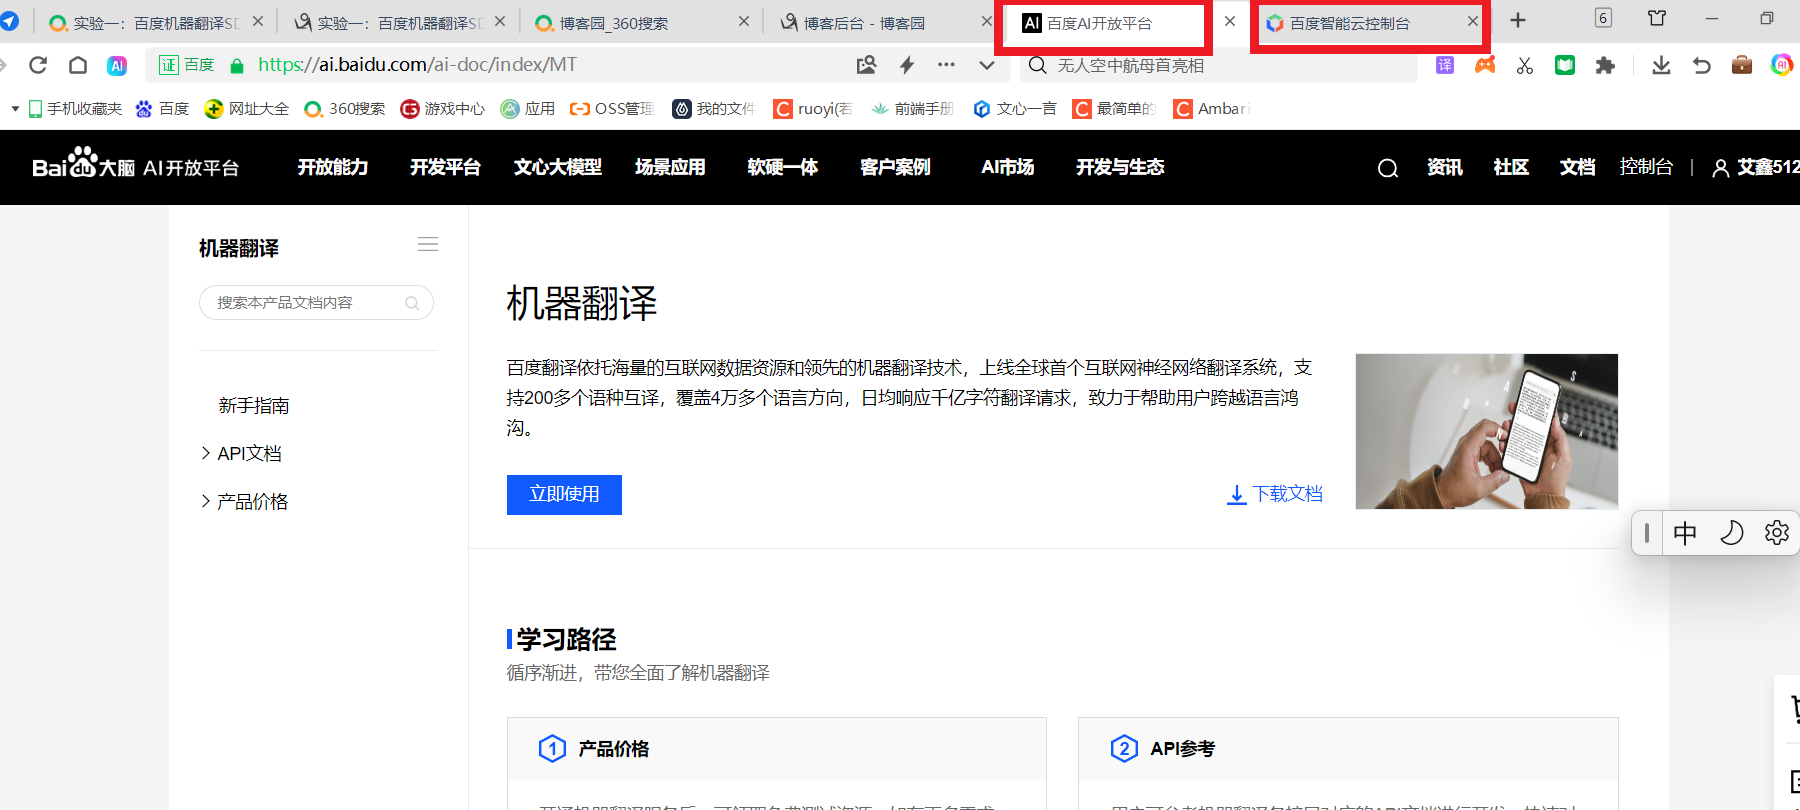Image resolution: width=1800 pixels, height=810 pixels.
Task: Open the three-dot more options in address bar
Action: click(946, 65)
